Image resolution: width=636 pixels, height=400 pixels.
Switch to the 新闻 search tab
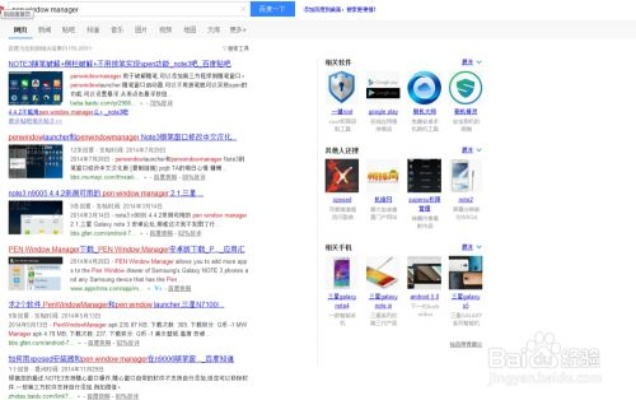click(44, 31)
